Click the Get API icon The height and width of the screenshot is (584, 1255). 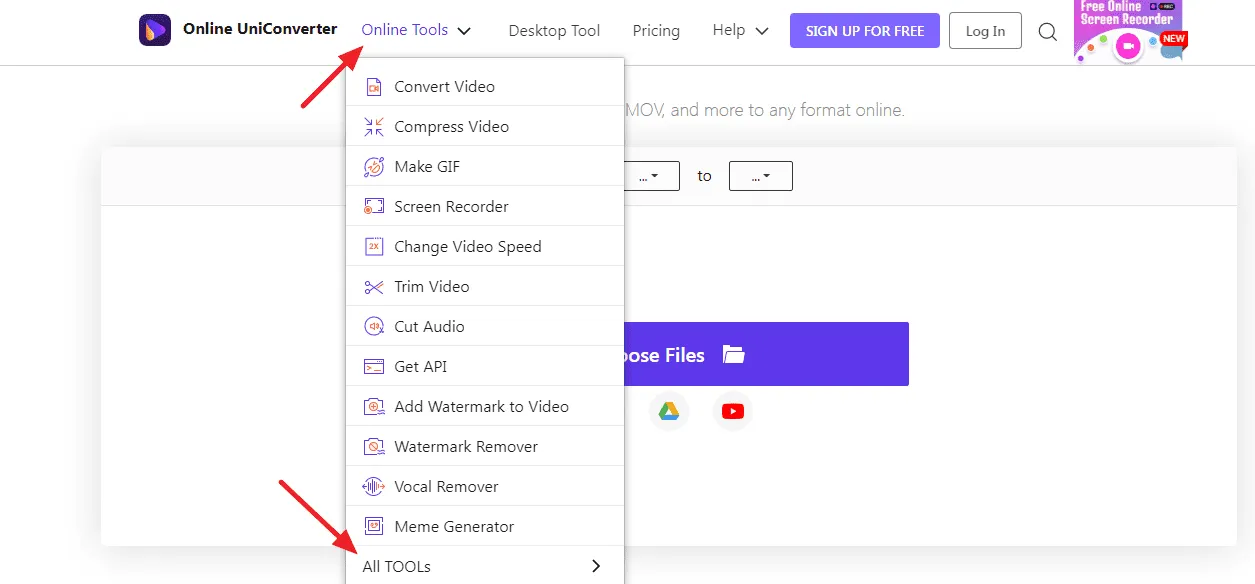coord(374,367)
